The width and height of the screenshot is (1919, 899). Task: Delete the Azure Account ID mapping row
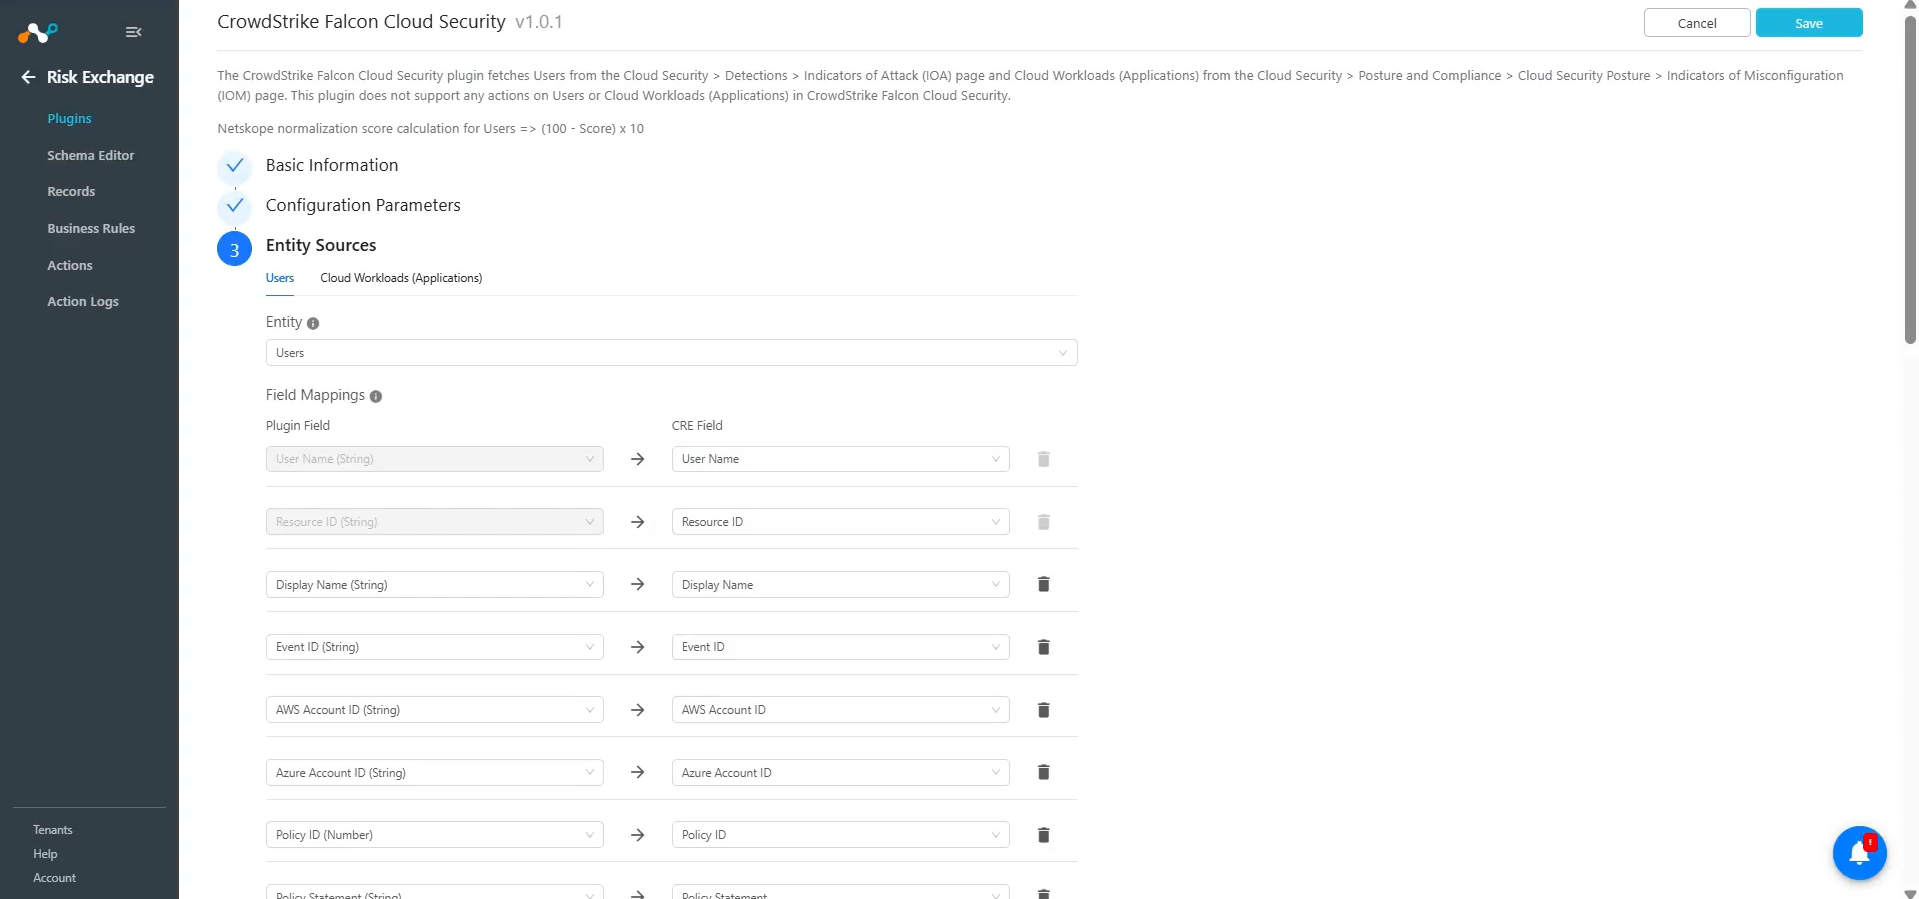[1043, 772]
